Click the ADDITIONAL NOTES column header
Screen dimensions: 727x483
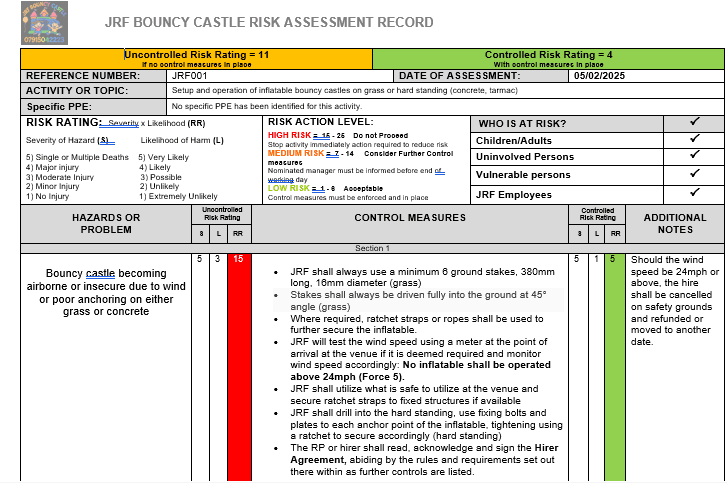[x=675, y=223]
